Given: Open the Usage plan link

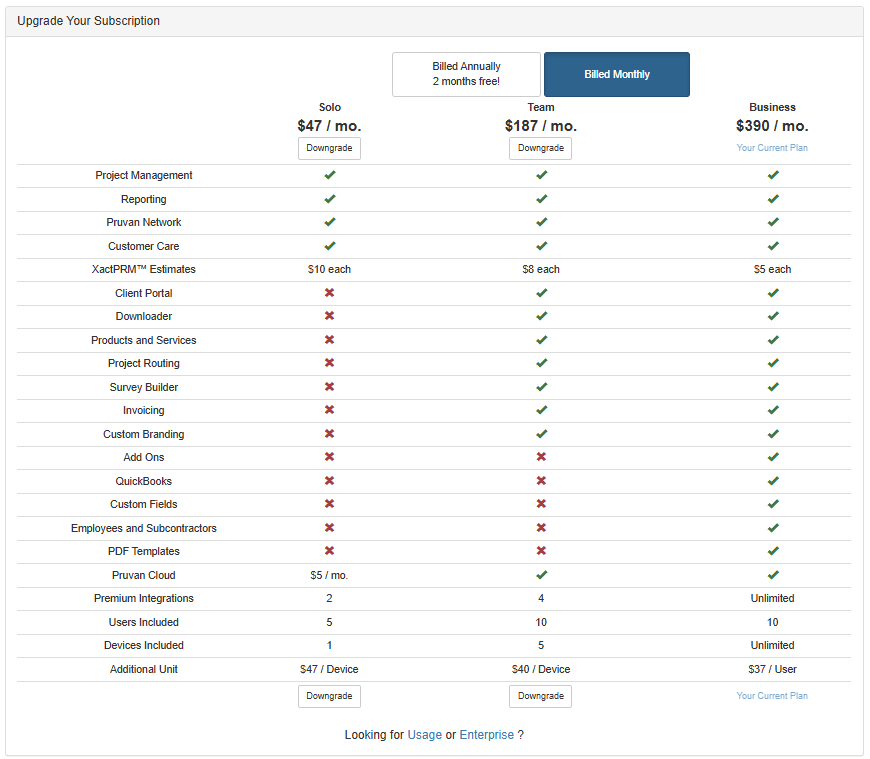Looking at the screenshot, I should click(x=424, y=735).
